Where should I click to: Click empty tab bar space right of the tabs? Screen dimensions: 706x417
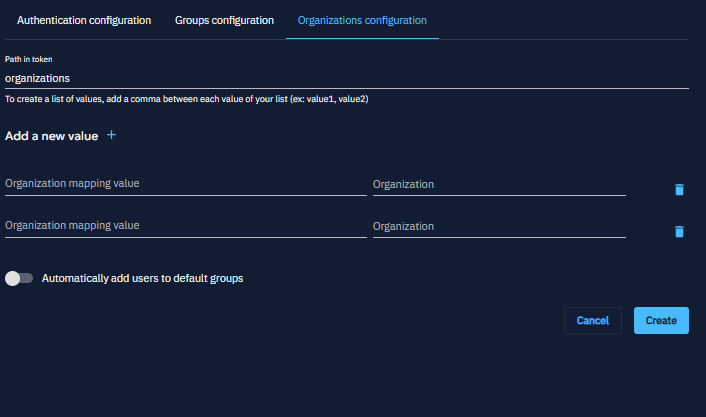click(x=570, y=20)
